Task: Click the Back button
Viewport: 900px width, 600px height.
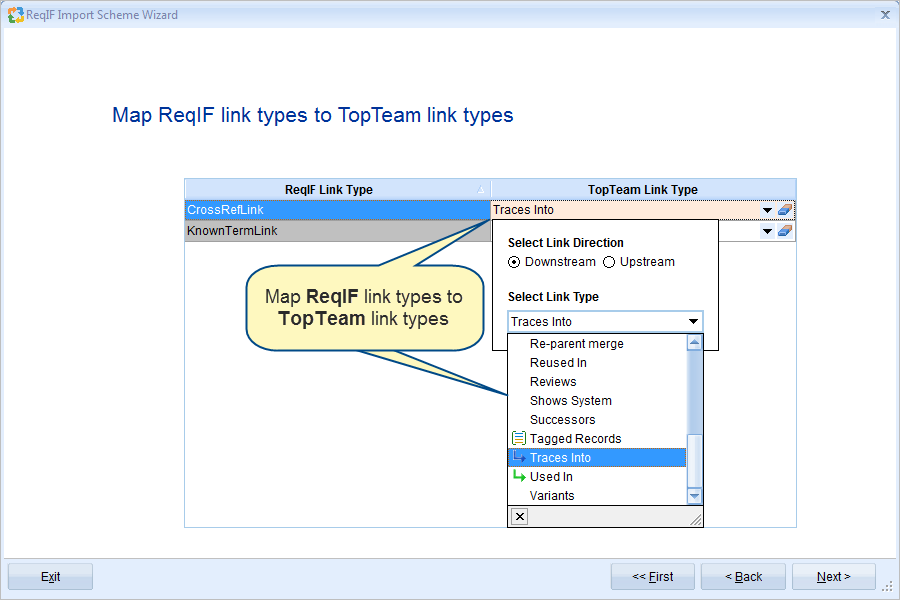Action: pyautogui.click(x=743, y=576)
